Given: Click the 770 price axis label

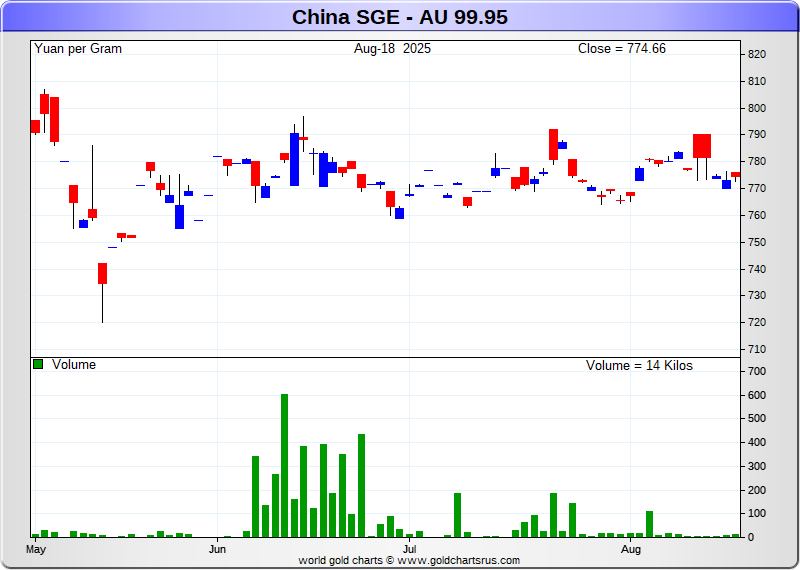Looking at the screenshot, I should pyautogui.click(x=757, y=189).
